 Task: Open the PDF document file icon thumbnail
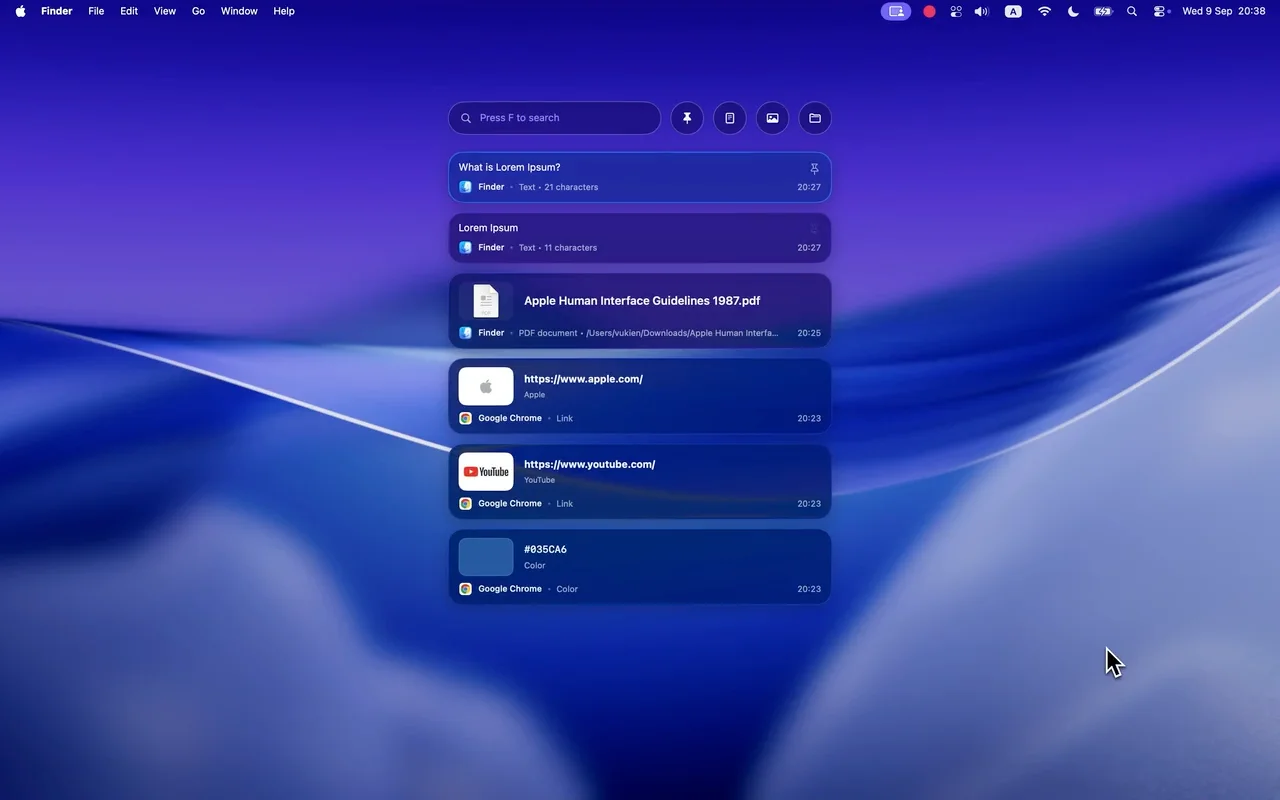486,301
